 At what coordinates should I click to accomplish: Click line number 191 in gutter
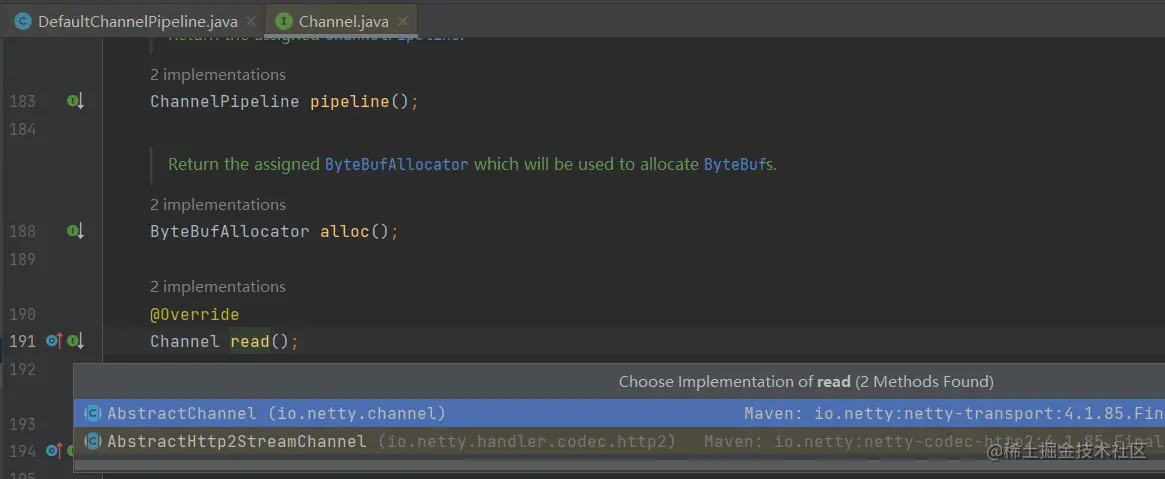22,342
